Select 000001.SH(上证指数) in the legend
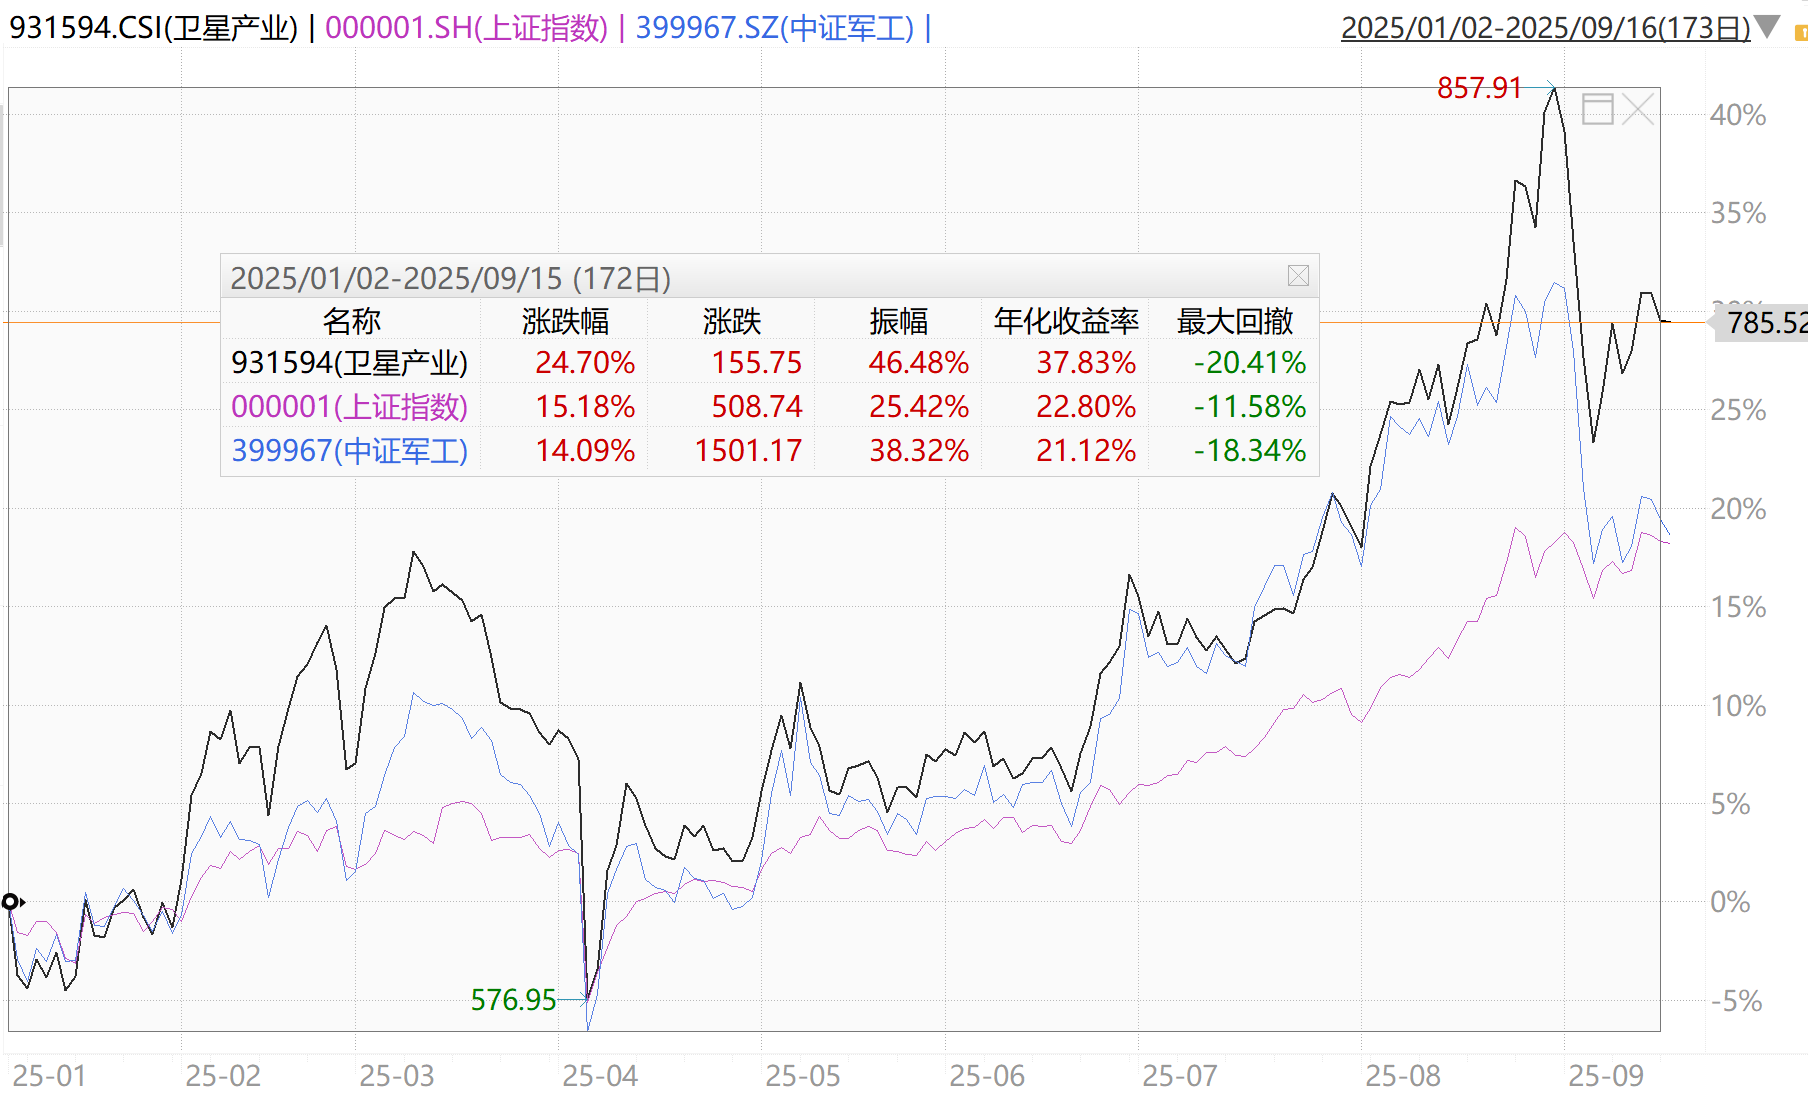This screenshot has width=1808, height=1096. coord(466,28)
